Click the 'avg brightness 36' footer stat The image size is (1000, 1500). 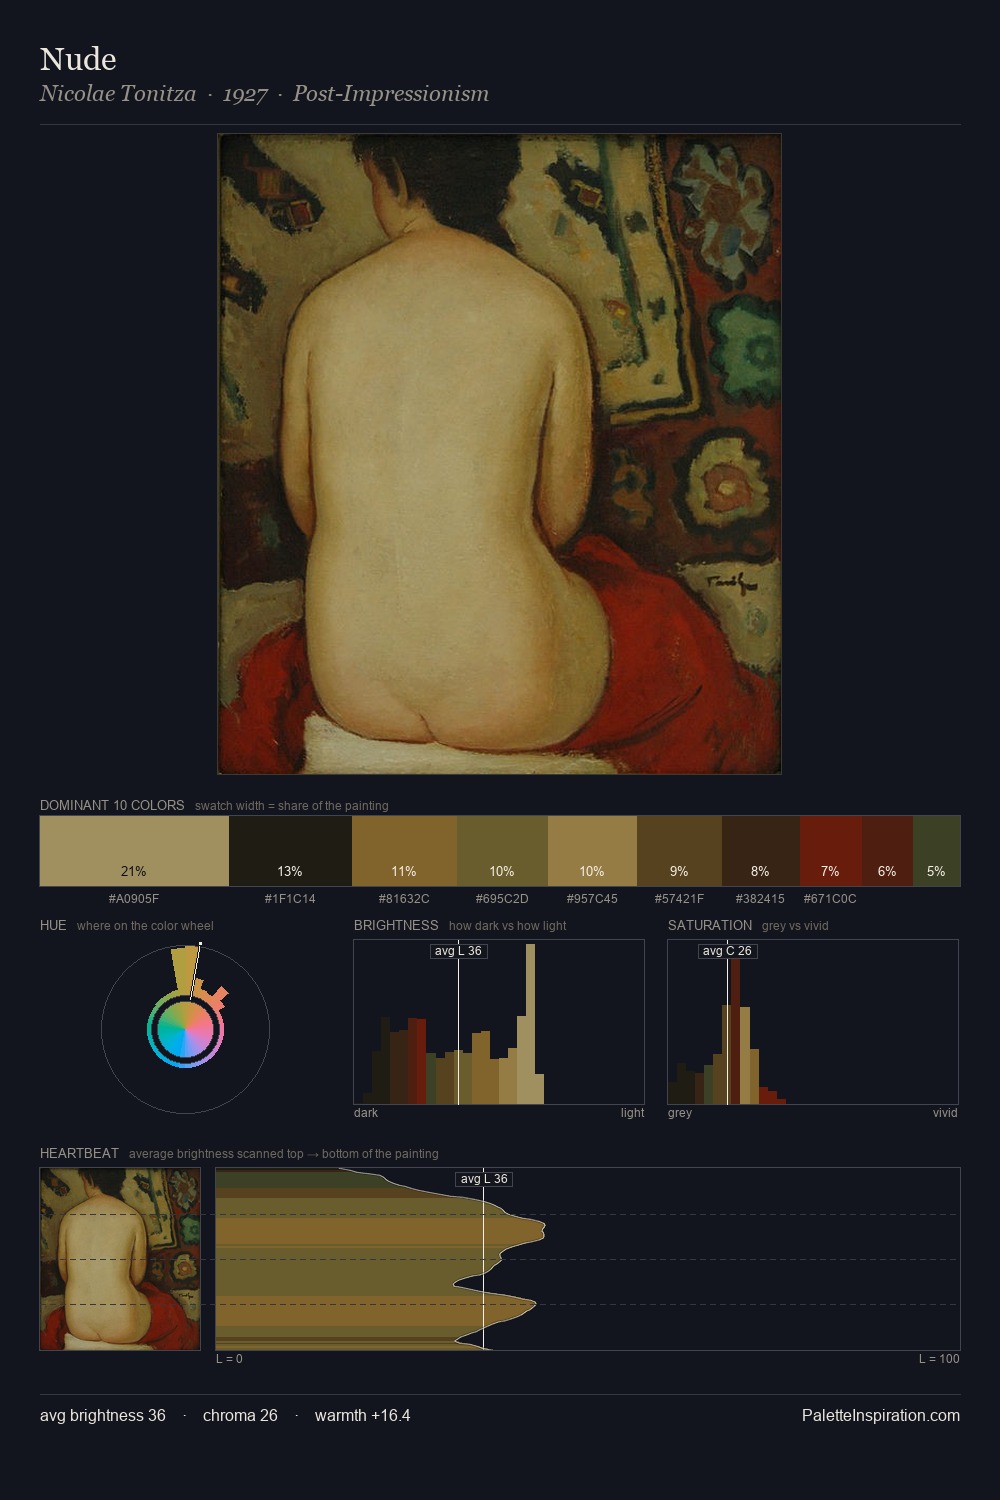103,1415
